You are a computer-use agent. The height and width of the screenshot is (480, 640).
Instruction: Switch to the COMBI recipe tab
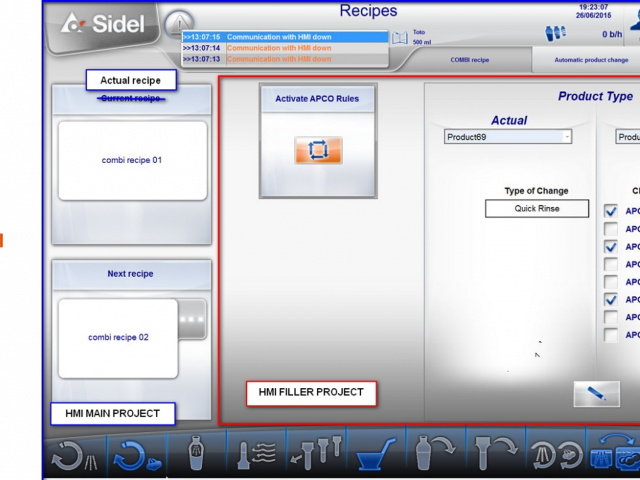pyautogui.click(x=469, y=60)
